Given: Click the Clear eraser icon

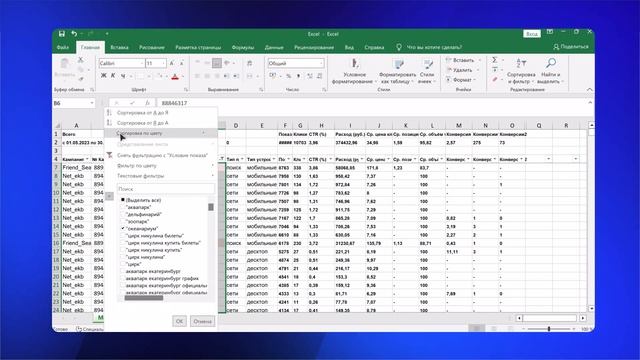Looking at the screenshot, I should click(495, 79).
